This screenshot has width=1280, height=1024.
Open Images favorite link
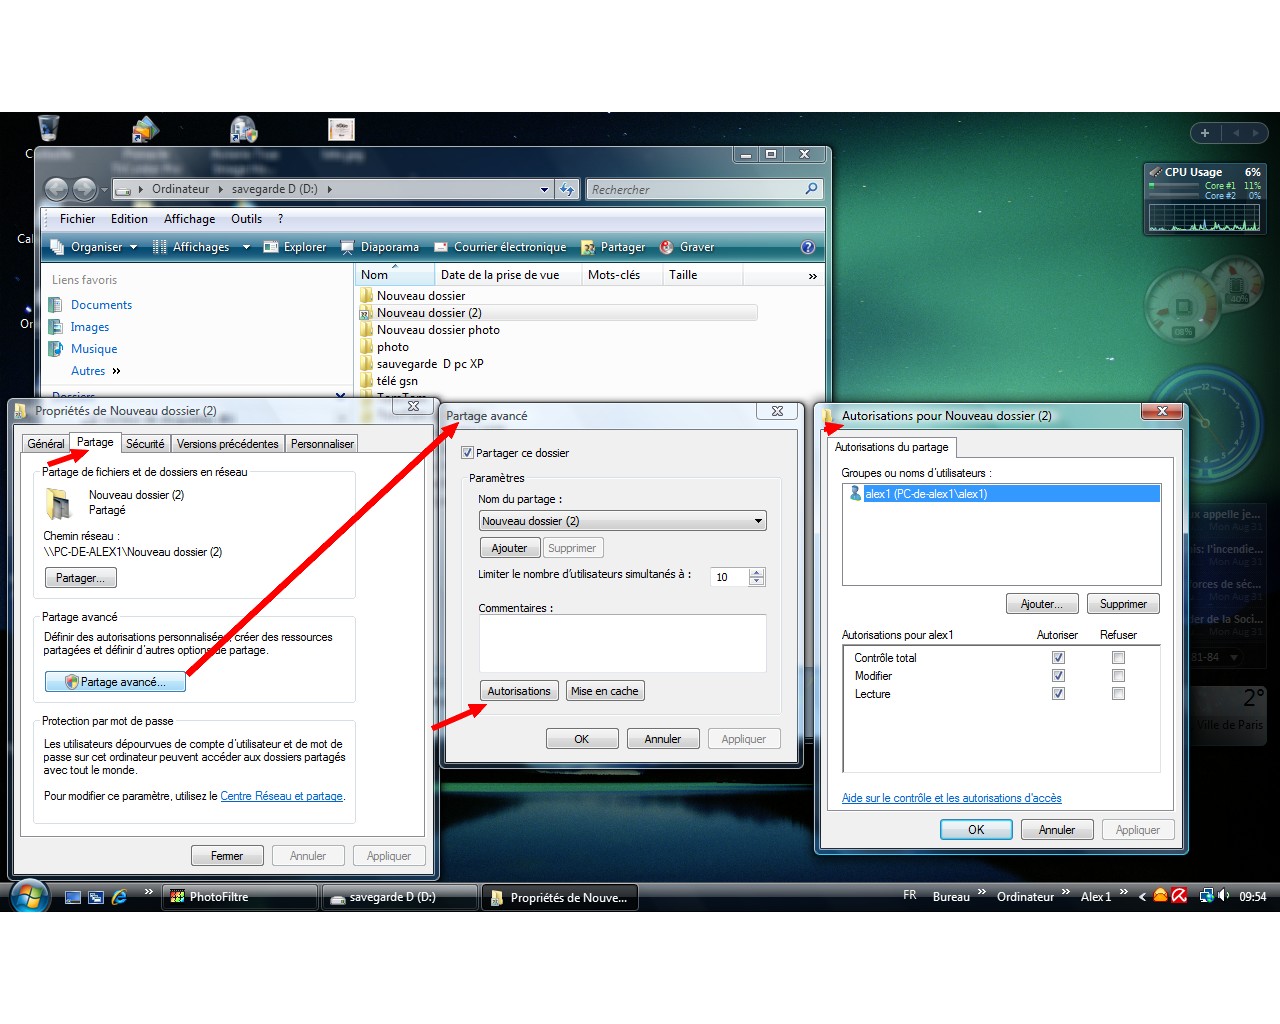tap(90, 327)
